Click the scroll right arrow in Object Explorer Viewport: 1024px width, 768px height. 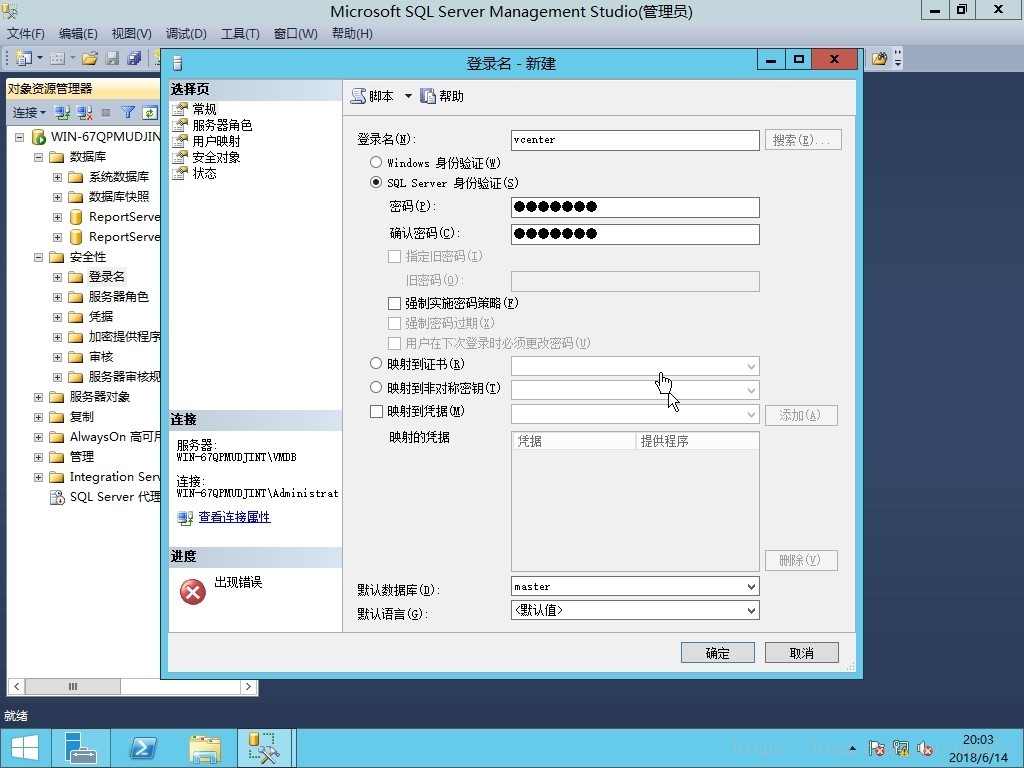tap(248, 686)
